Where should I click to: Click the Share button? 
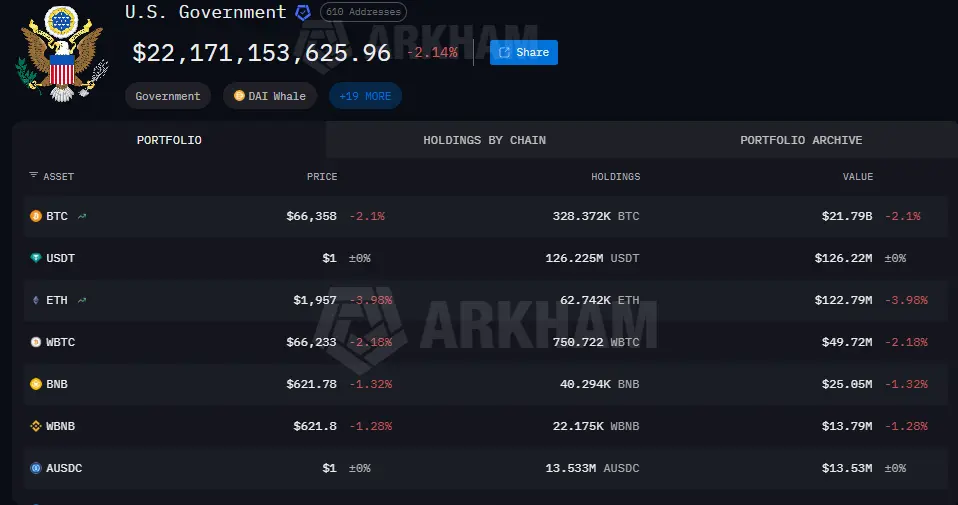tap(524, 53)
